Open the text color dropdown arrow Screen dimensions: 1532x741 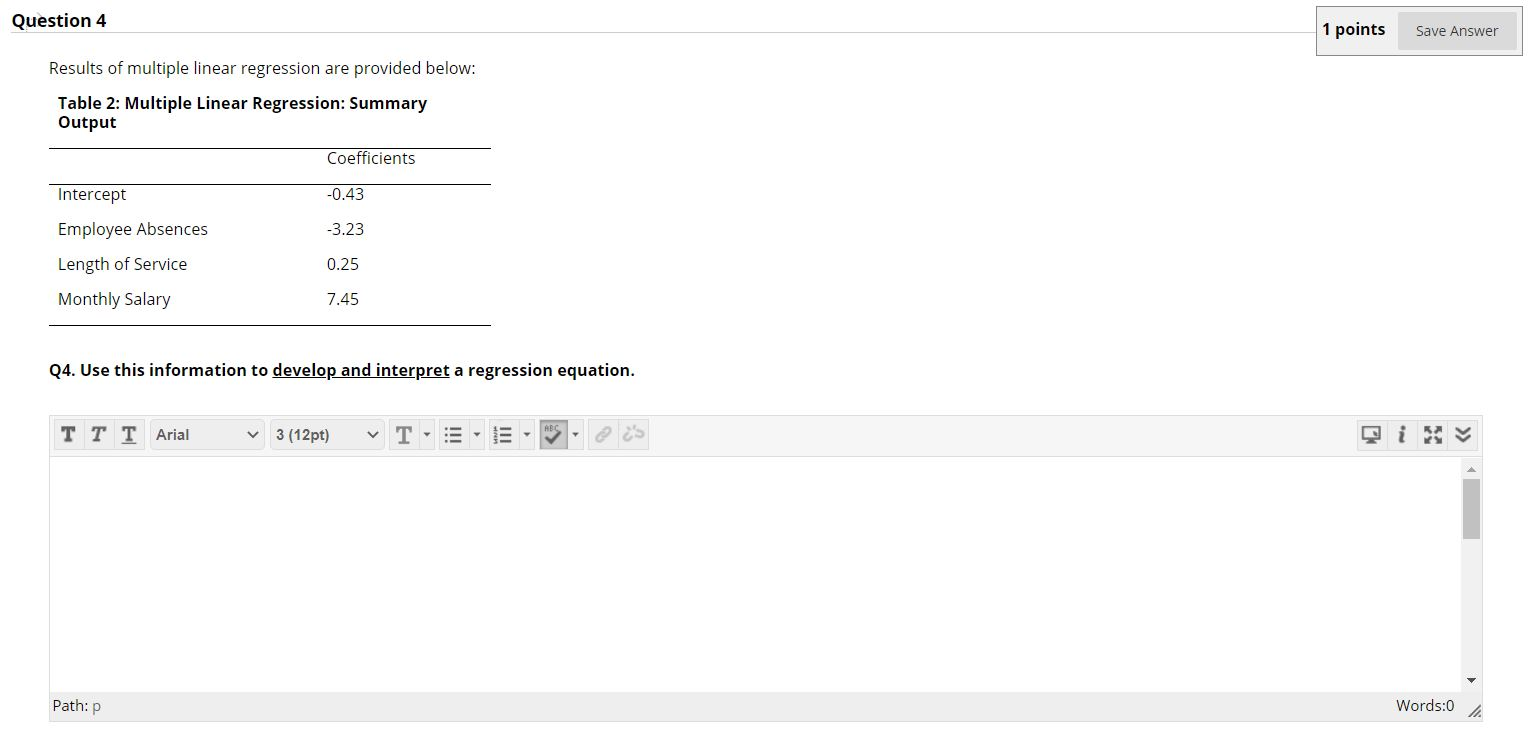(426, 434)
